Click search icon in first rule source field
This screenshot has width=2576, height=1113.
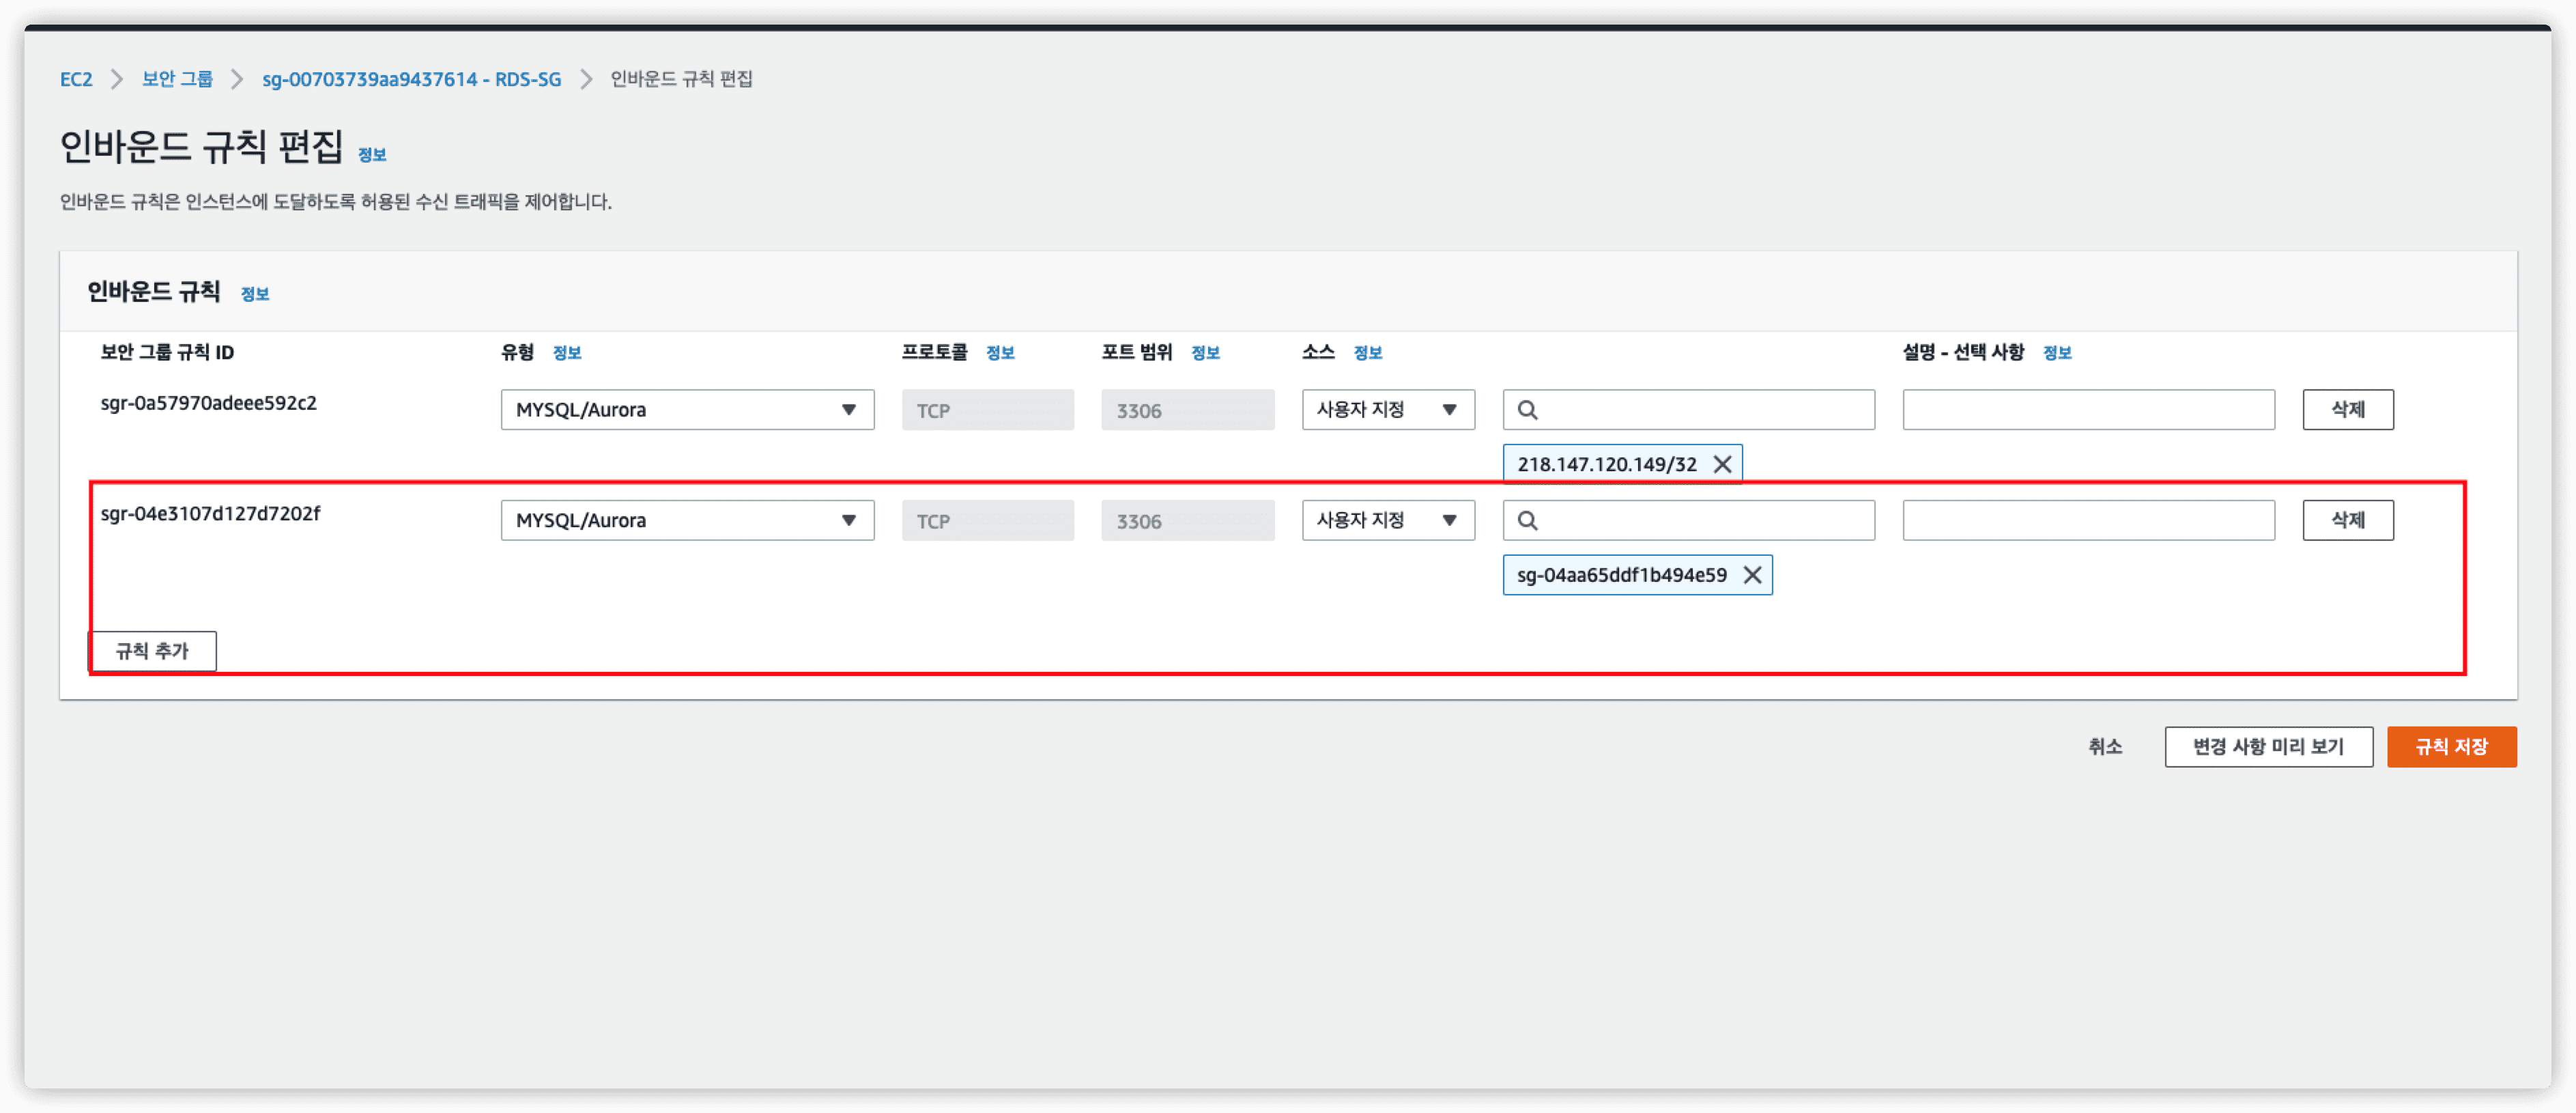[1528, 410]
